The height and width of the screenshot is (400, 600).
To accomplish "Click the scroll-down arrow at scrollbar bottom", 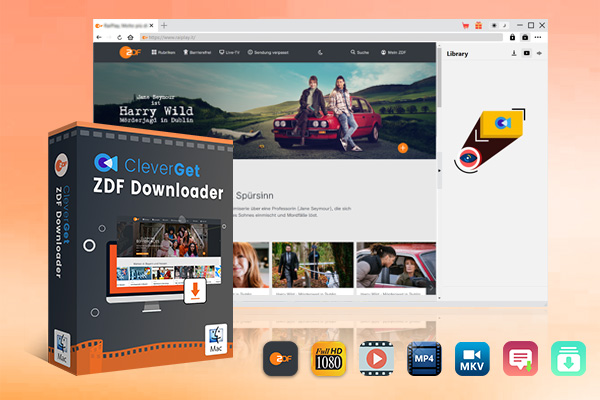I will point(439,297).
